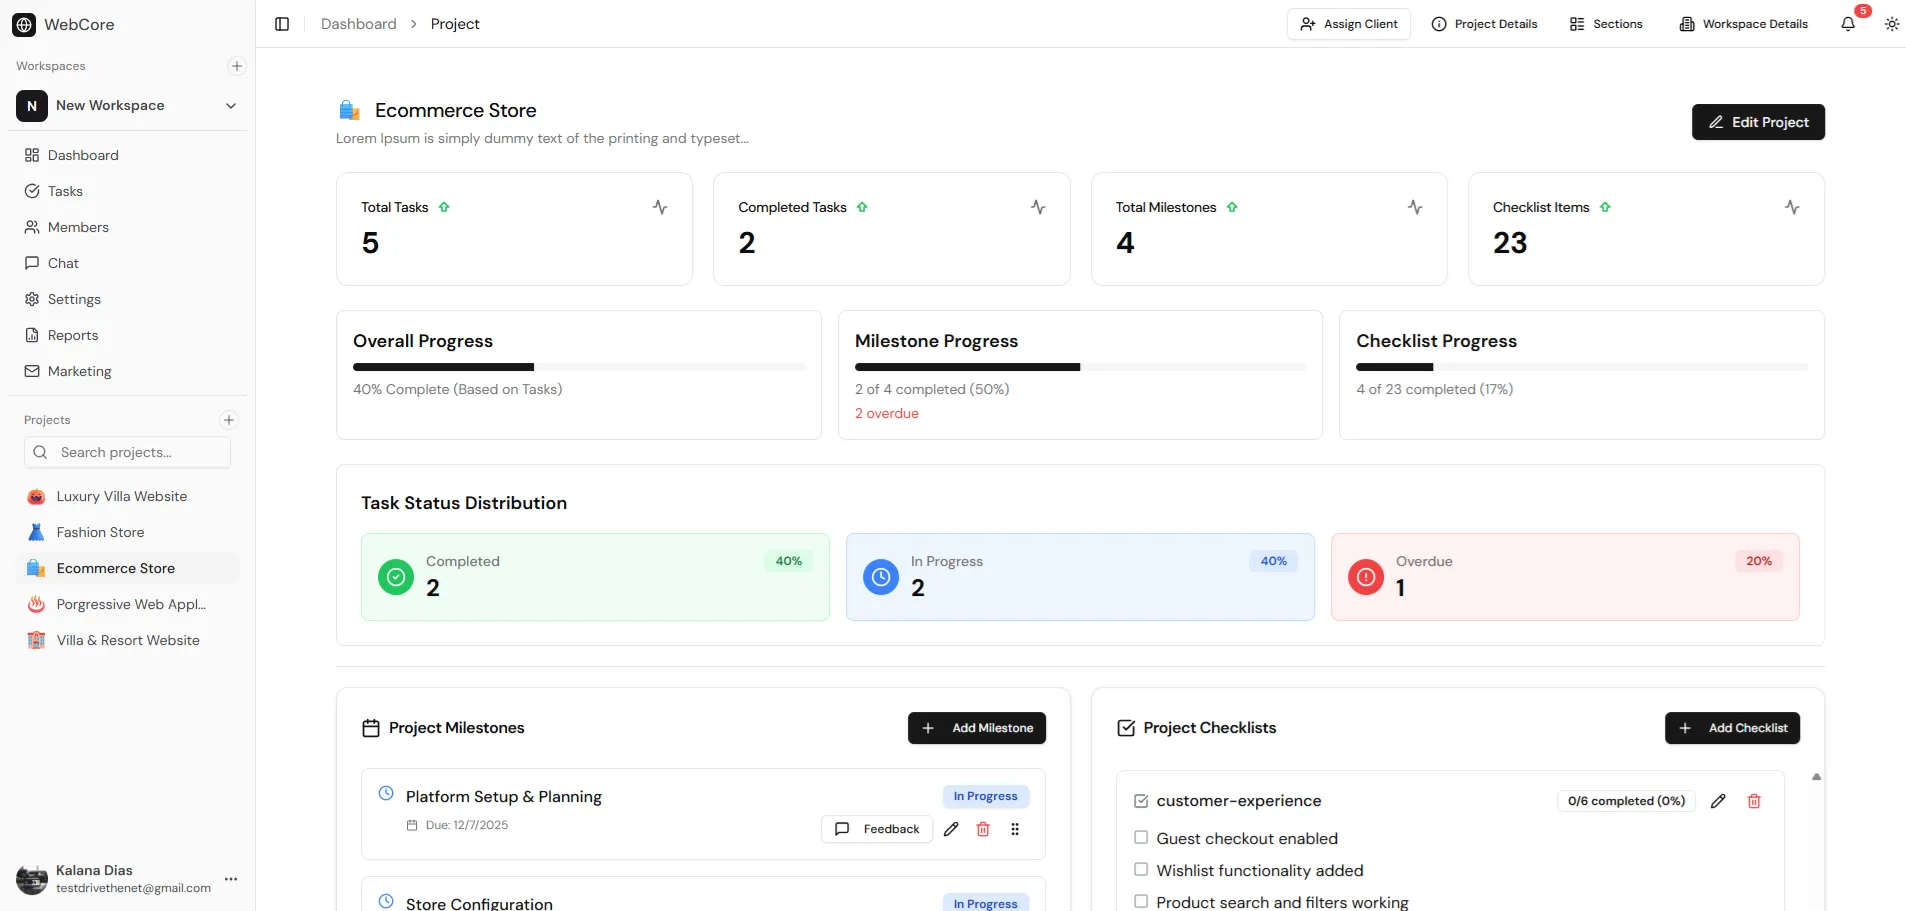
Task: Add a new project with plus icon
Action: 229,420
